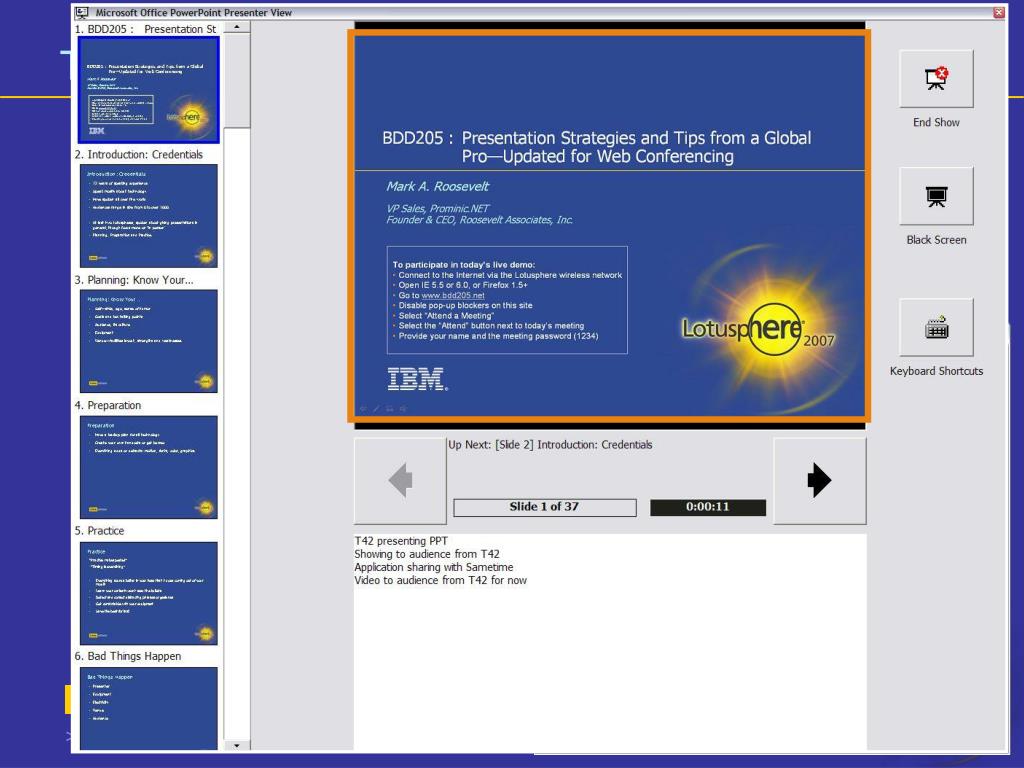Click 'T42 presenting PPT' notes line
Viewport: 1024px width, 768px height.
coord(401,541)
